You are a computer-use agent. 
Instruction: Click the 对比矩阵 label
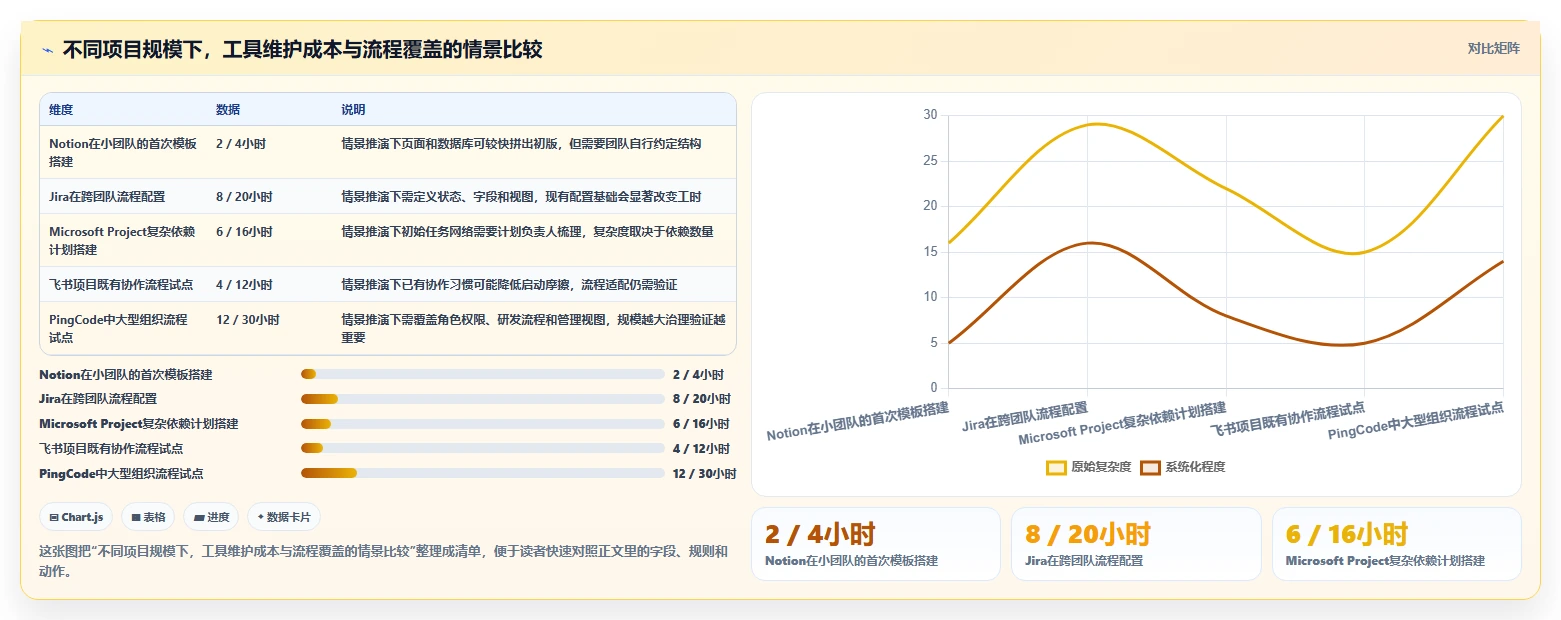tap(1493, 49)
